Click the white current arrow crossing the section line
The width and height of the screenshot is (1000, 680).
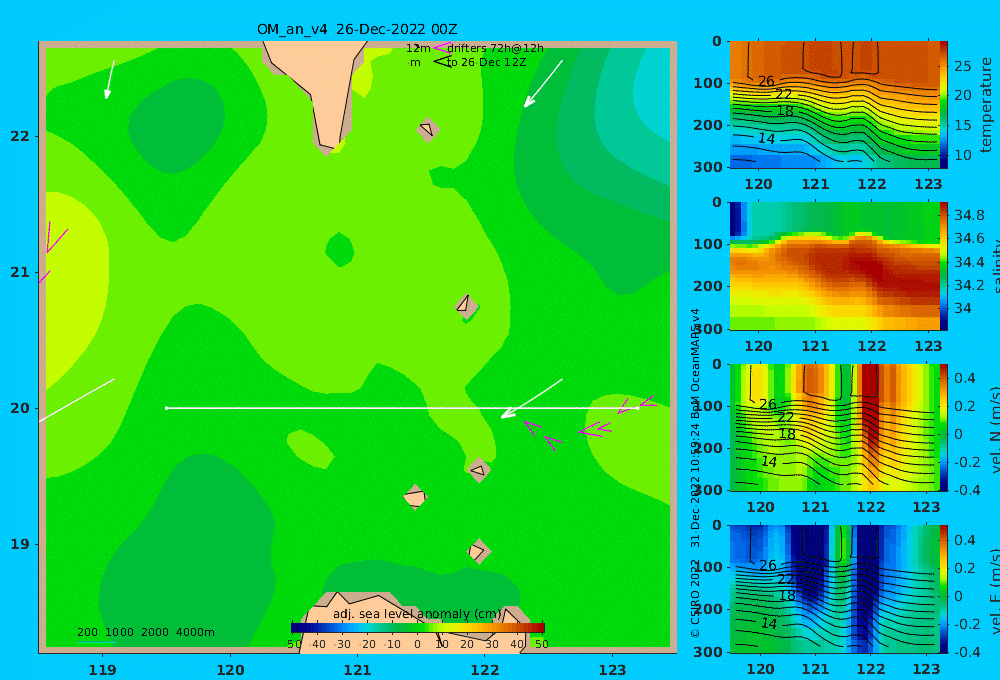pyautogui.click(x=532, y=399)
